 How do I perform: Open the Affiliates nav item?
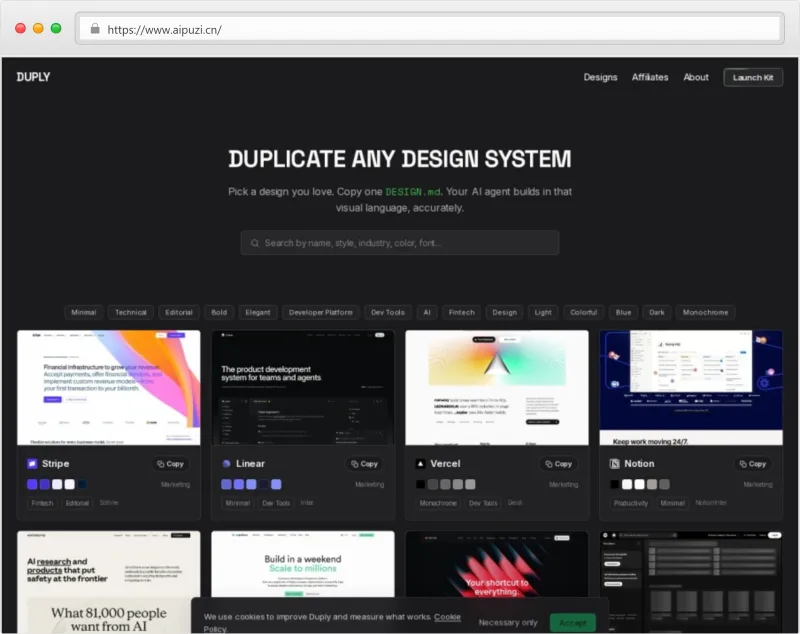point(650,77)
